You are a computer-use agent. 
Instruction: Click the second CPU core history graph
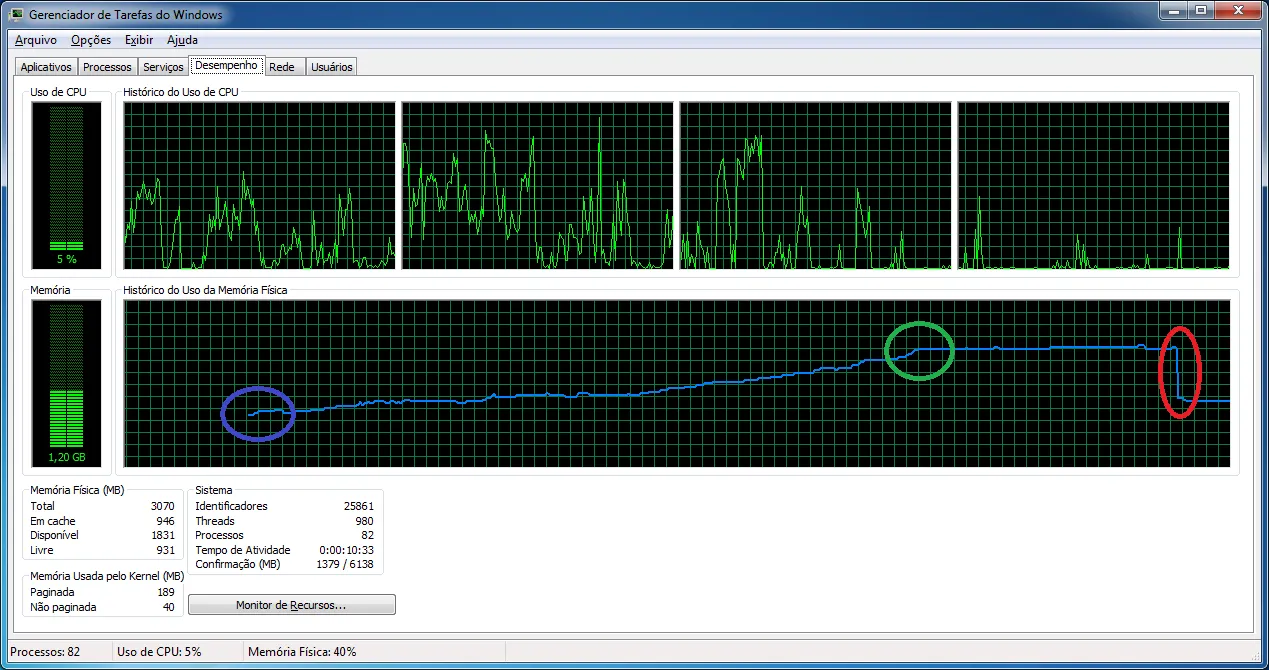(x=538, y=185)
